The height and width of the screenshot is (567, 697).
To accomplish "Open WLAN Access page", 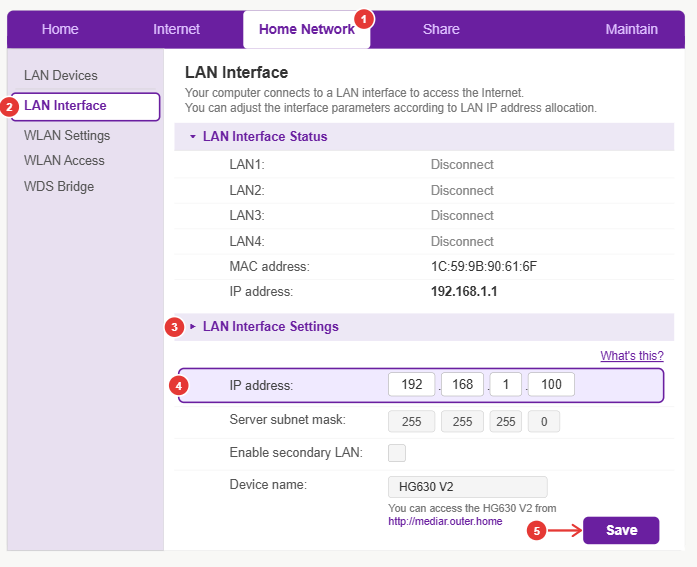I will 64,160.
